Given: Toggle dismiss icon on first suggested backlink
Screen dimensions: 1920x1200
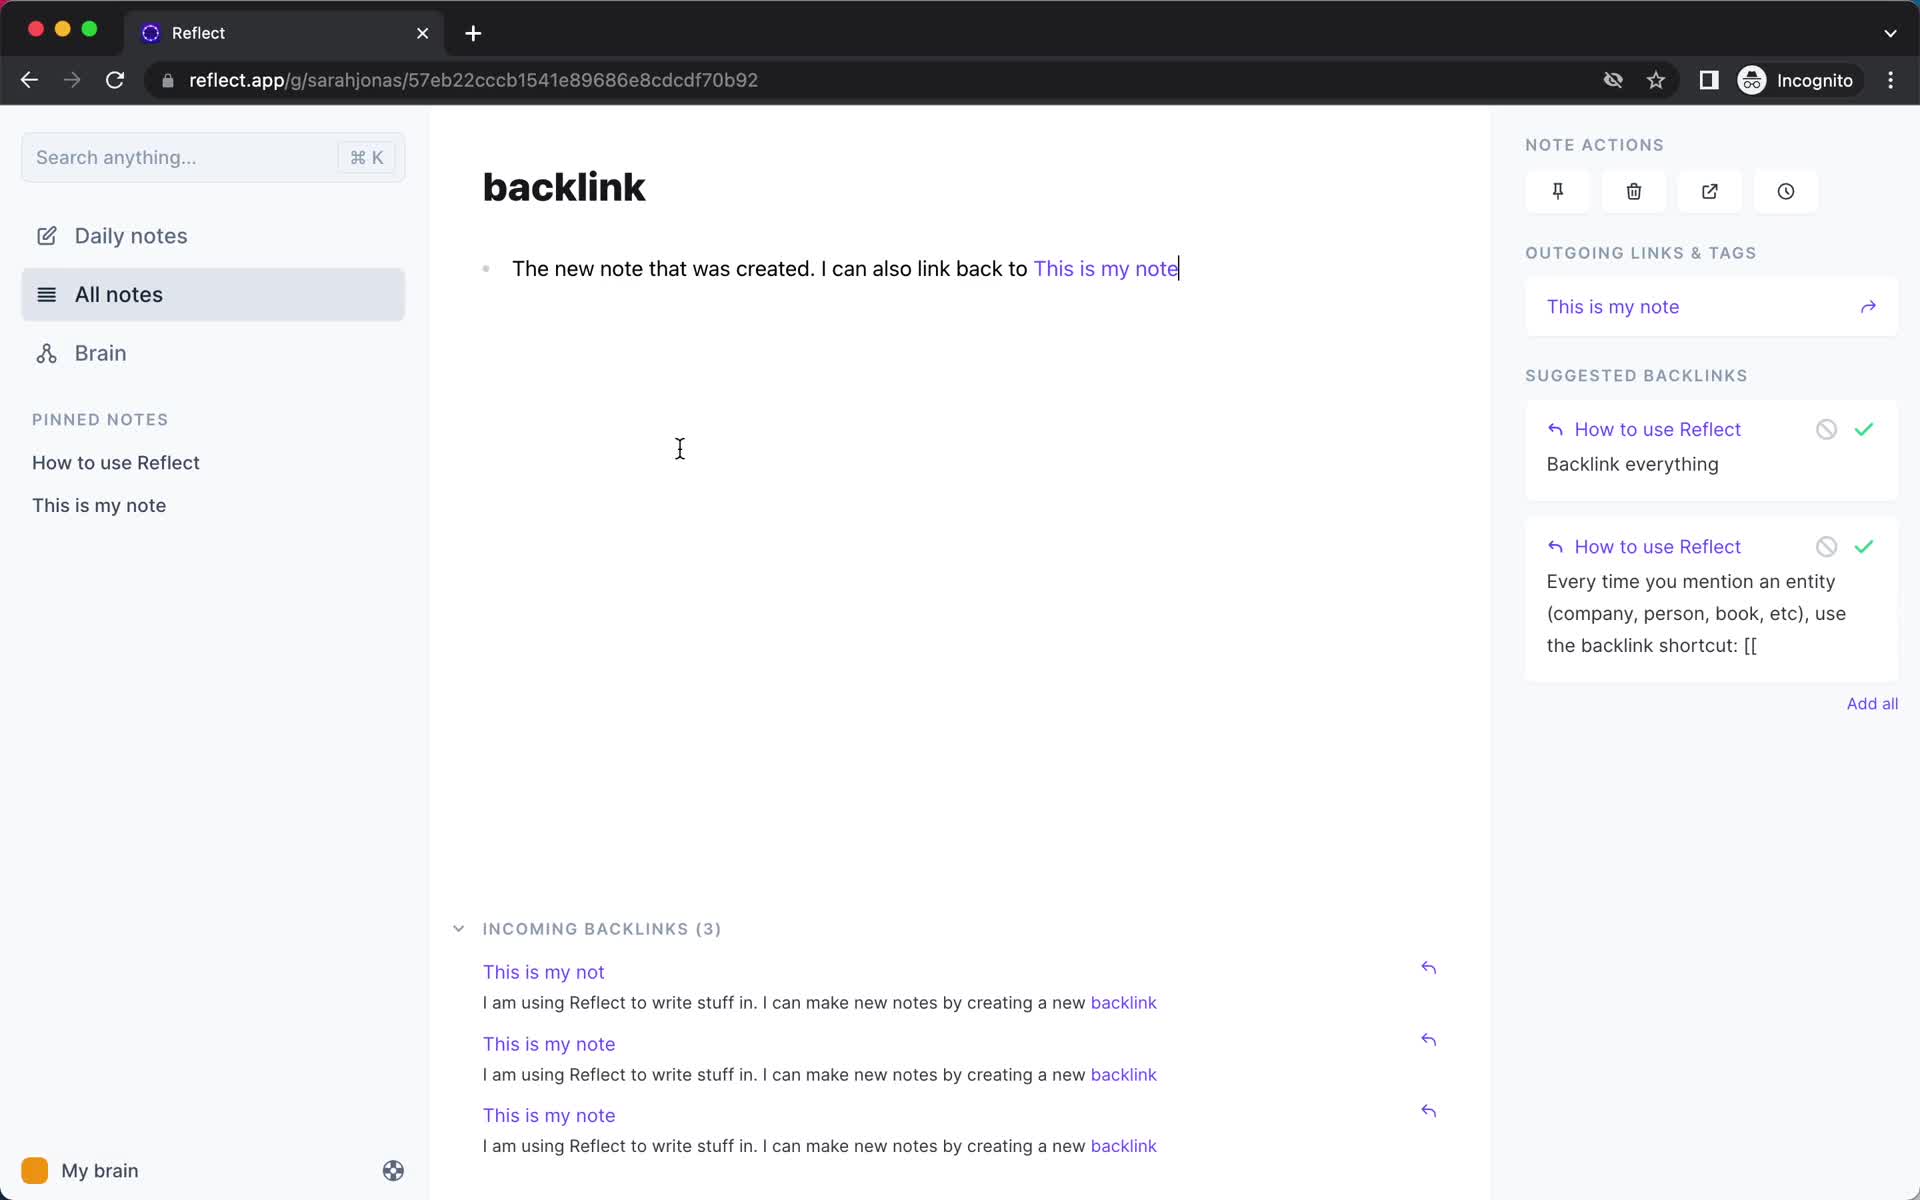Looking at the screenshot, I should 1827,429.
